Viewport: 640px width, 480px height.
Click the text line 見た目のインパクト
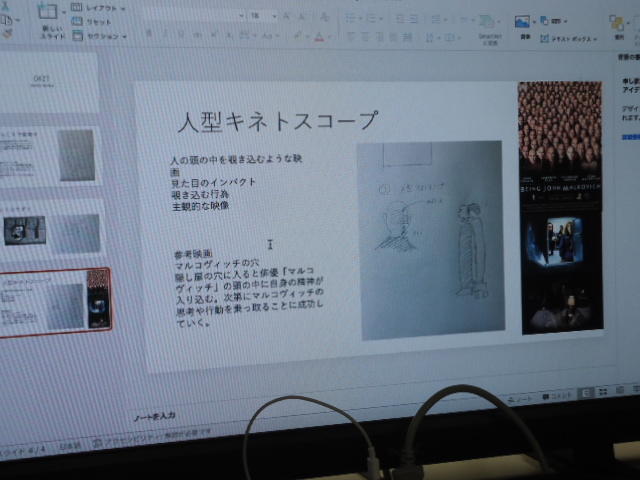213,182
